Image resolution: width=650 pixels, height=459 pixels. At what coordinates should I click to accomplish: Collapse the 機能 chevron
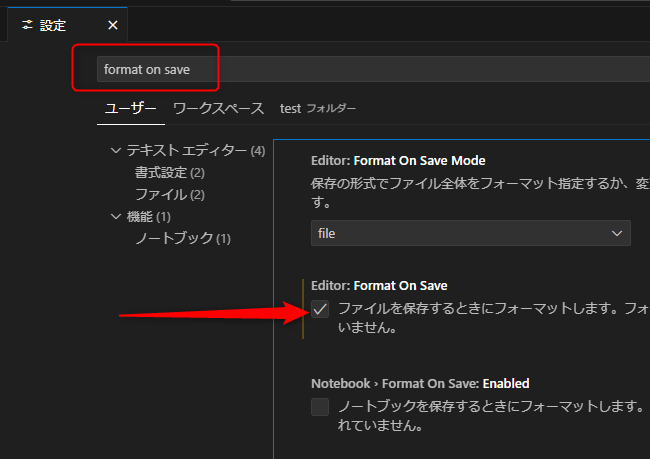(116, 216)
